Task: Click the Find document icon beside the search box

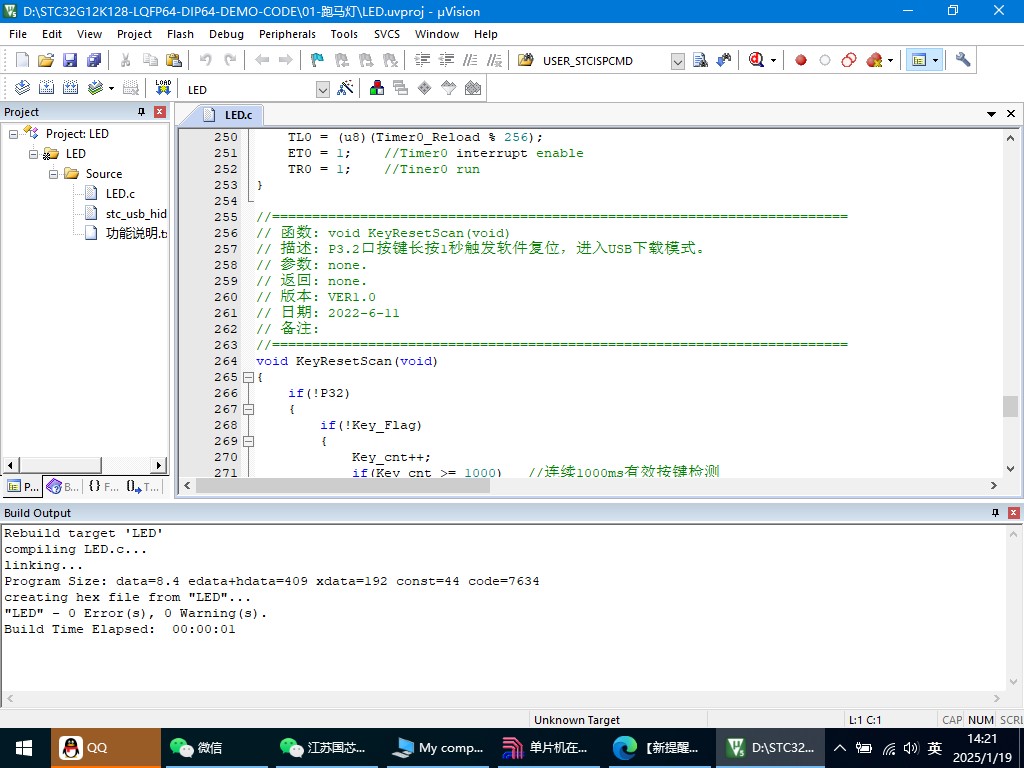Action: click(x=700, y=60)
